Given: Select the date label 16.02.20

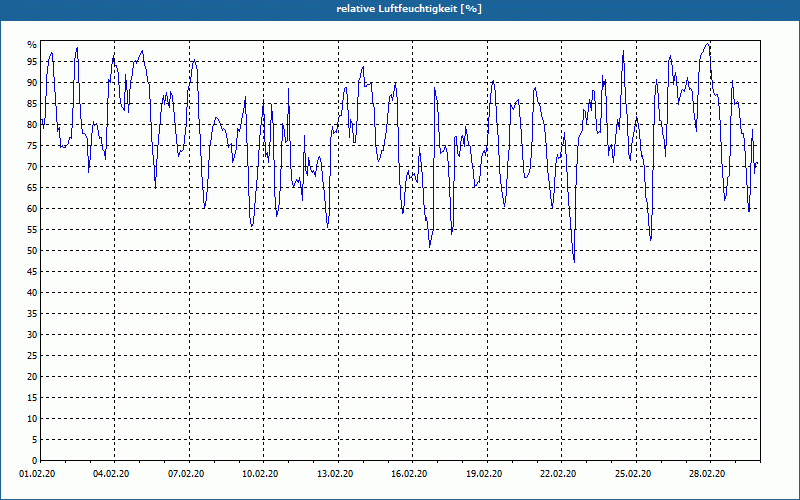Looking at the screenshot, I should point(409,474).
